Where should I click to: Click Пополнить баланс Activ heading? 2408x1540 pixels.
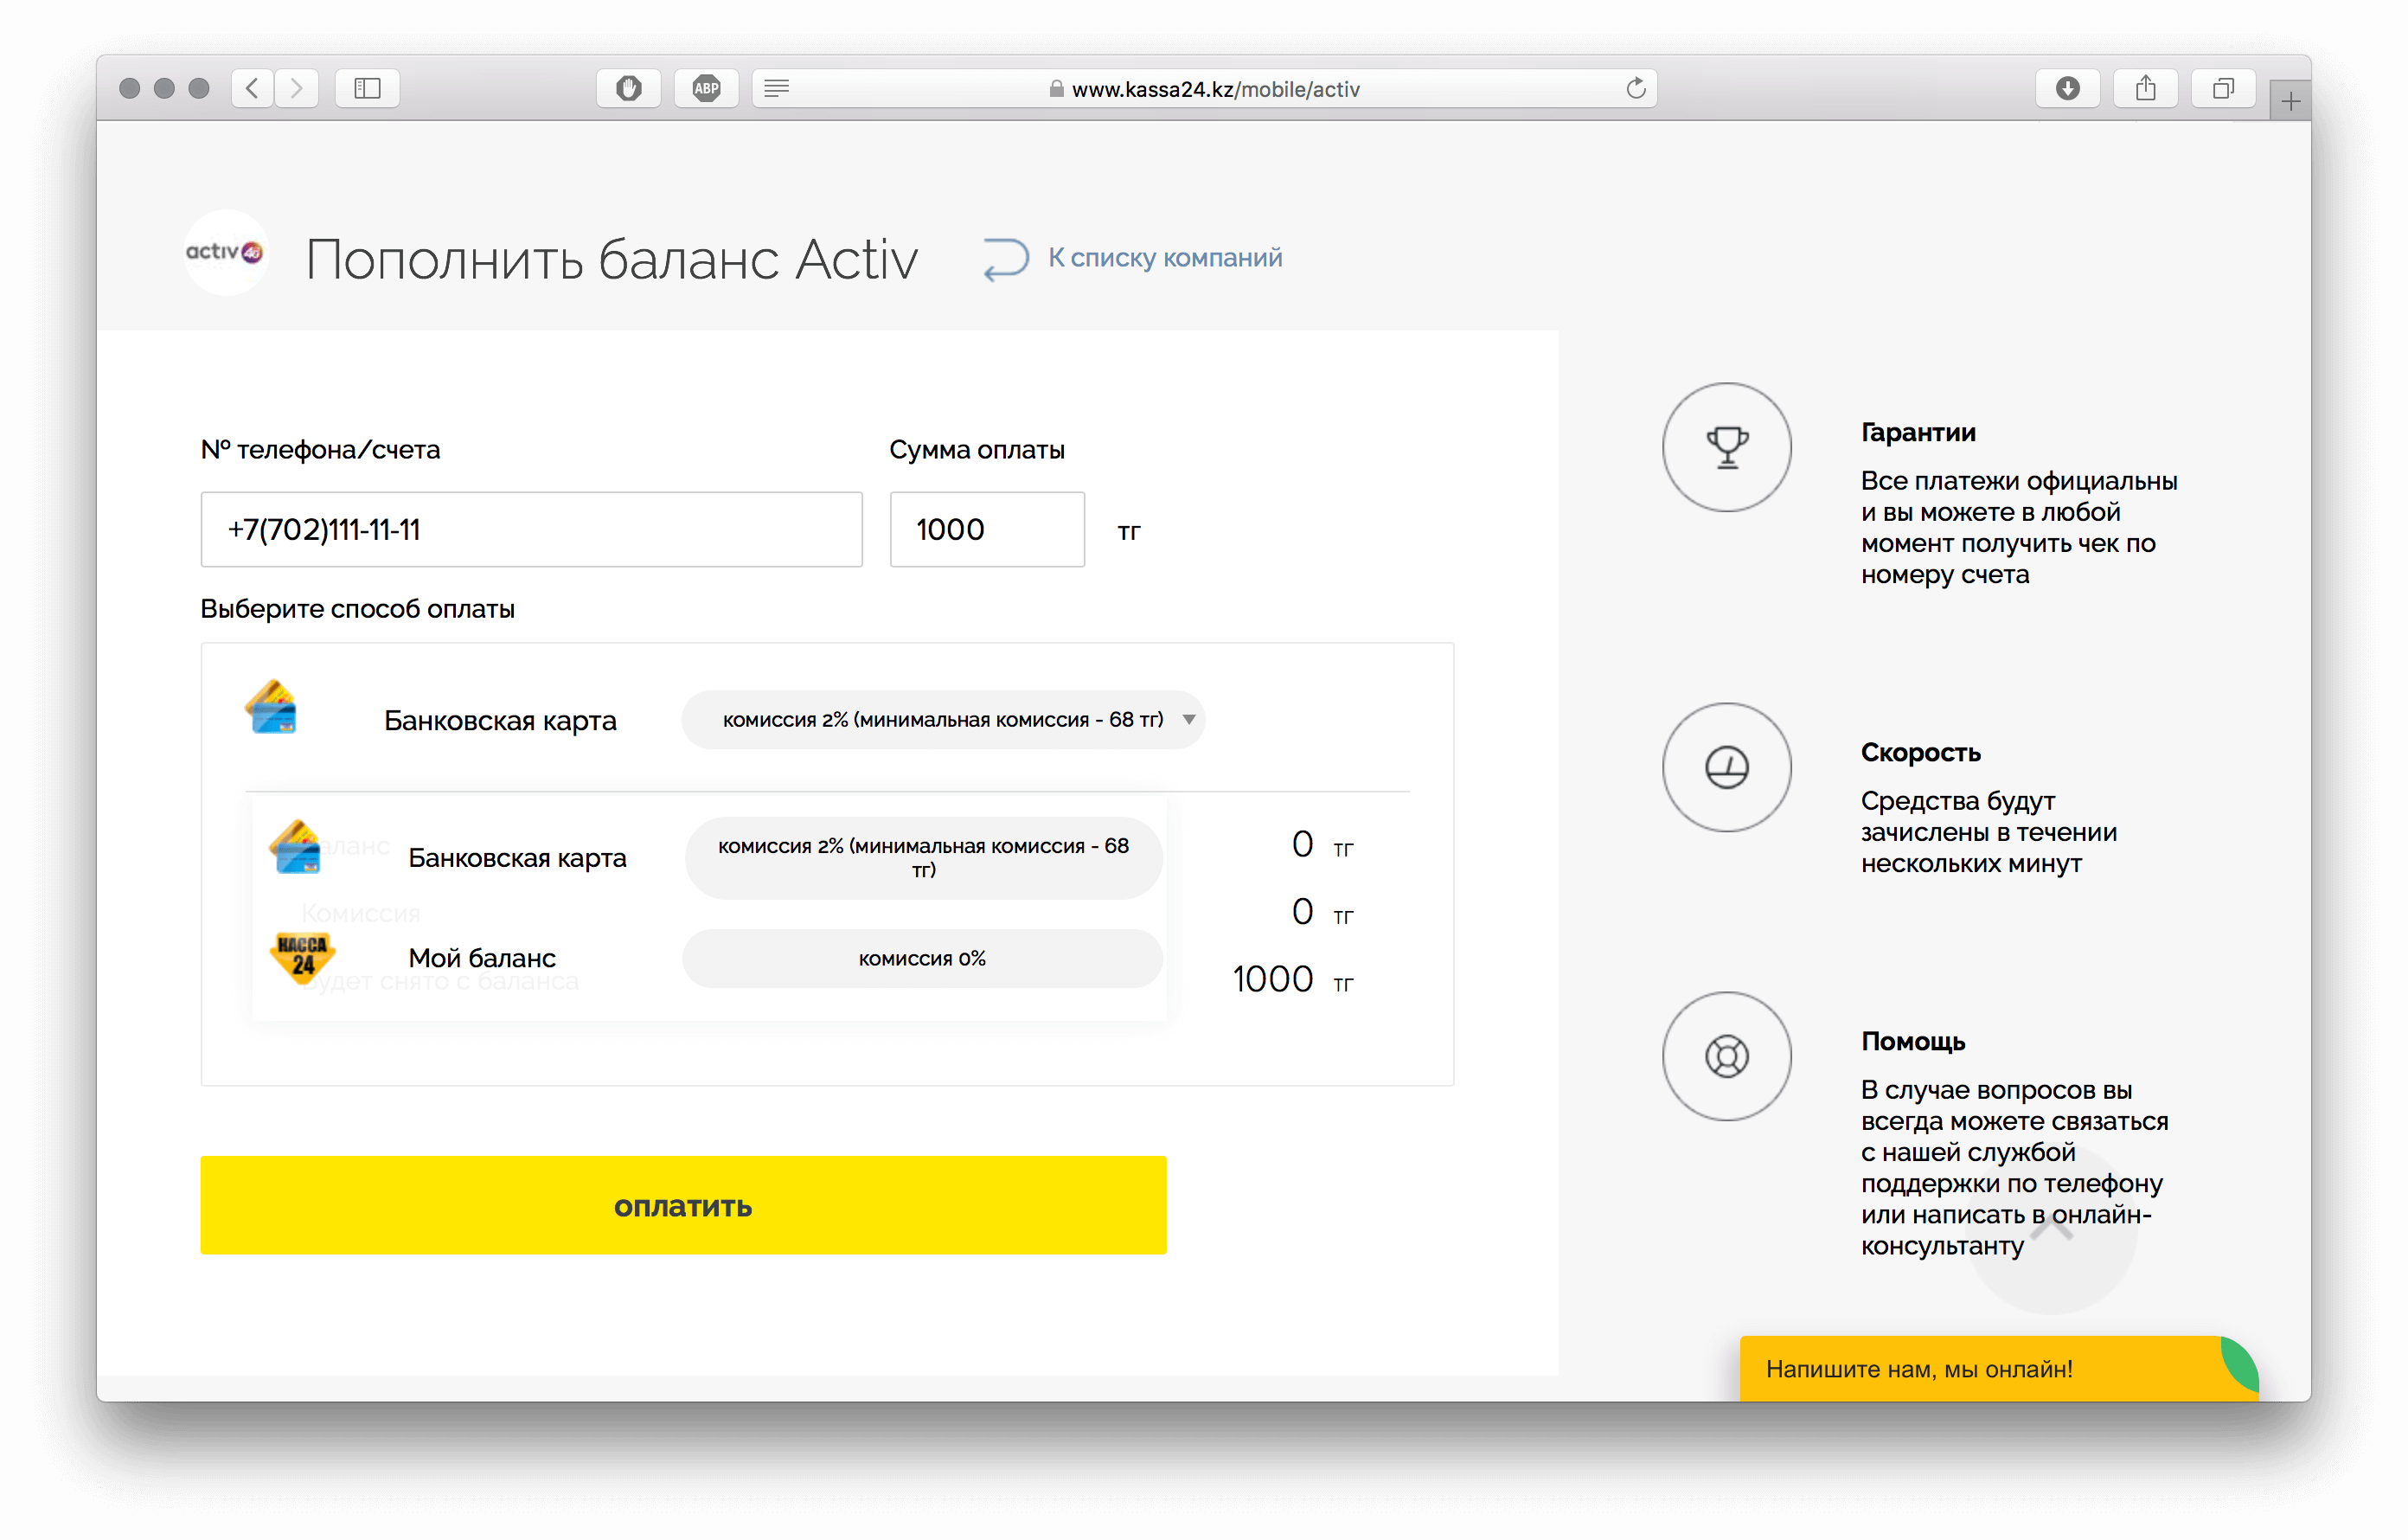click(x=611, y=260)
